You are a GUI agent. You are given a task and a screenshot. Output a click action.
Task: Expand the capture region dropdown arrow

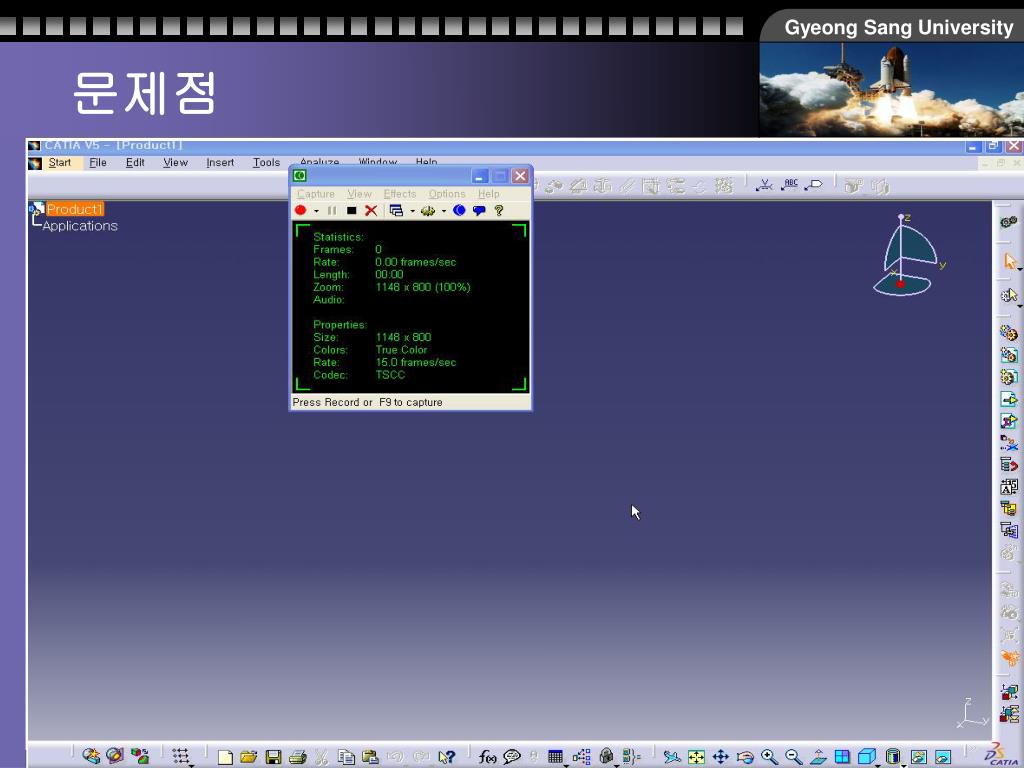[412, 211]
